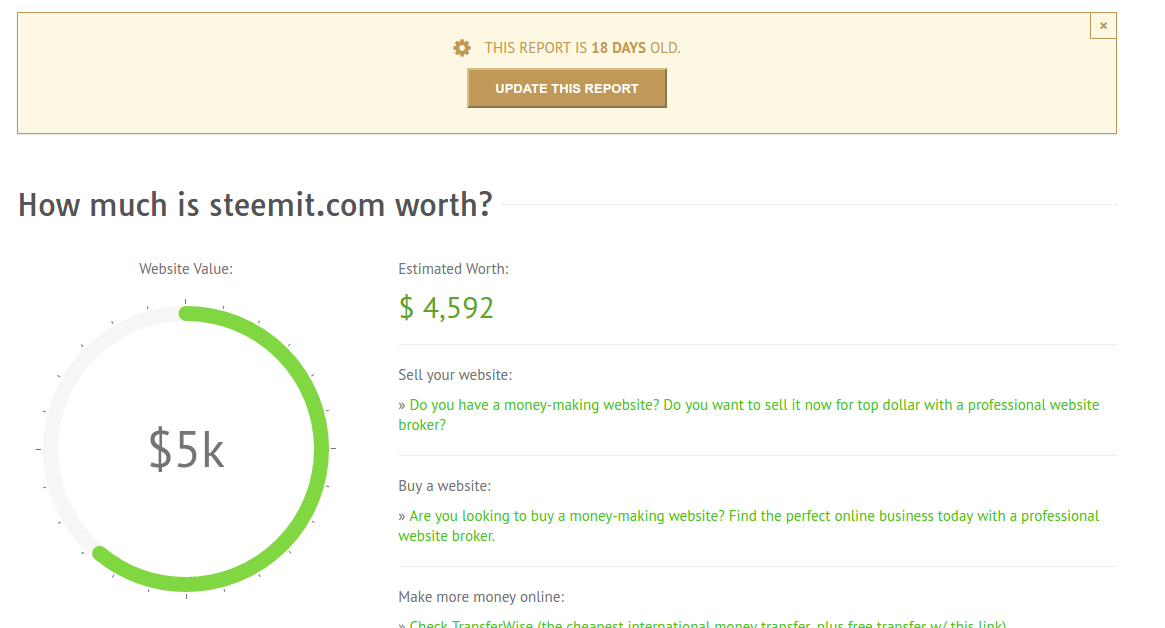This screenshot has height=628, width=1165.
Task: Click the "Sell your website:" section label
Action: pos(455,375)
